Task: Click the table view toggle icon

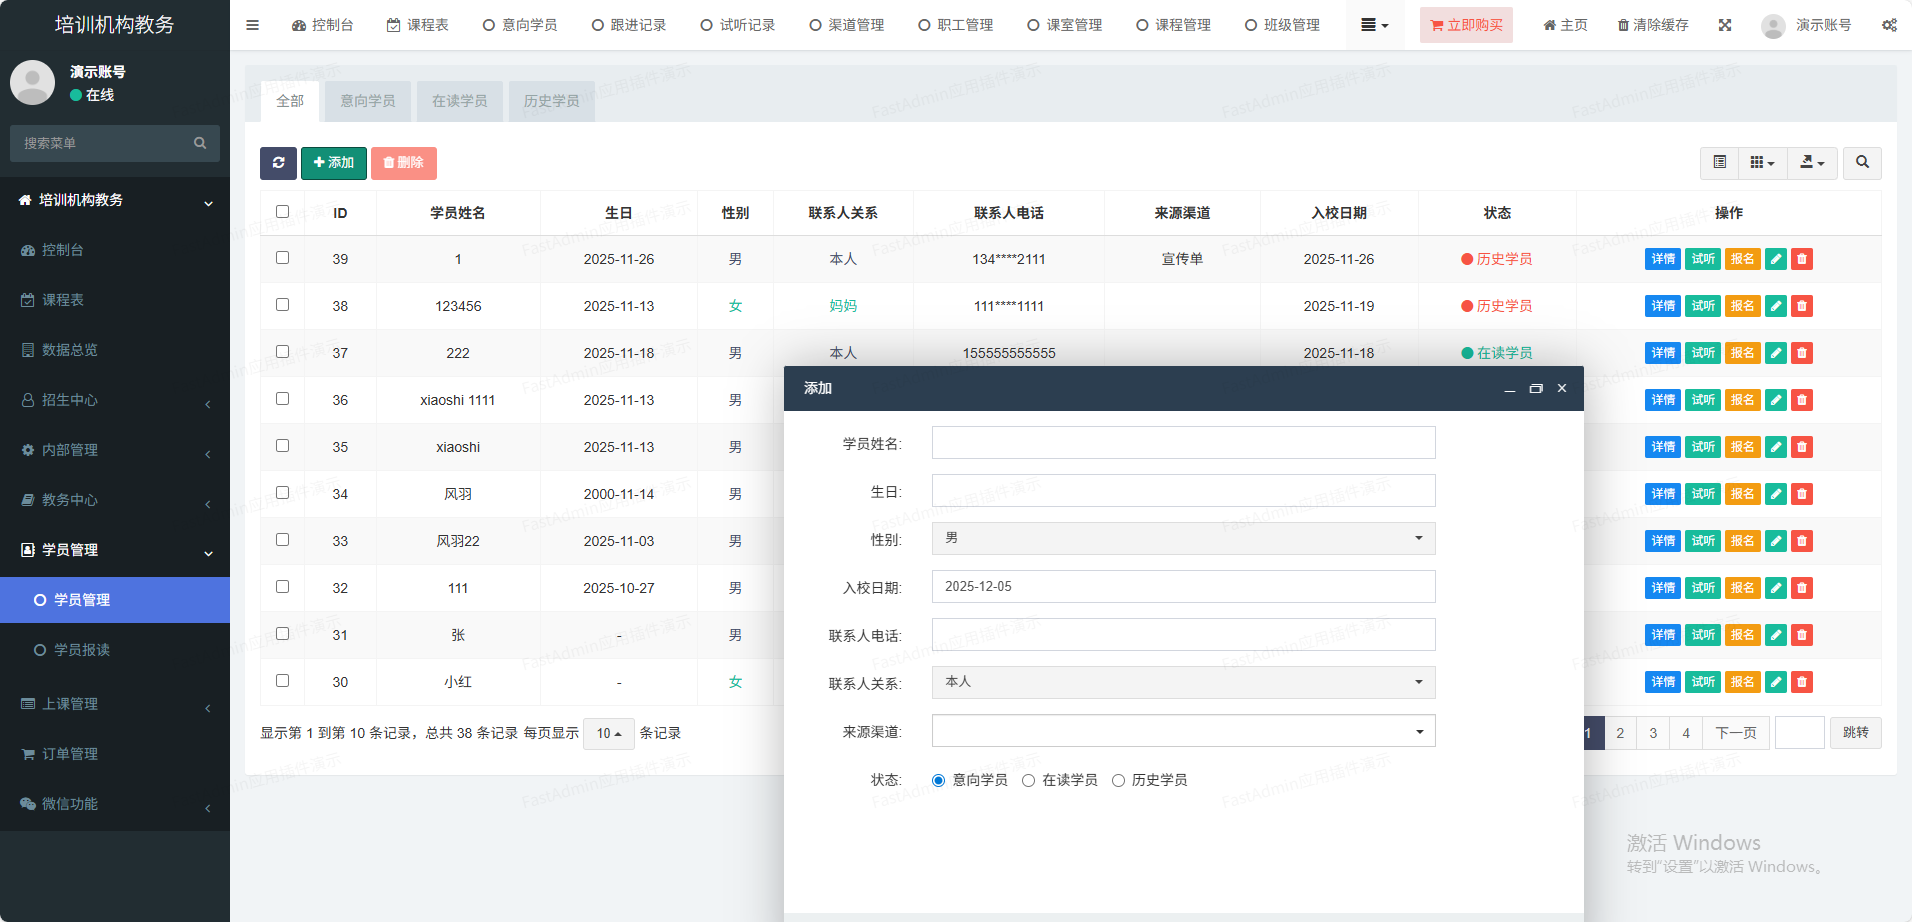Action: [1720, 163]
